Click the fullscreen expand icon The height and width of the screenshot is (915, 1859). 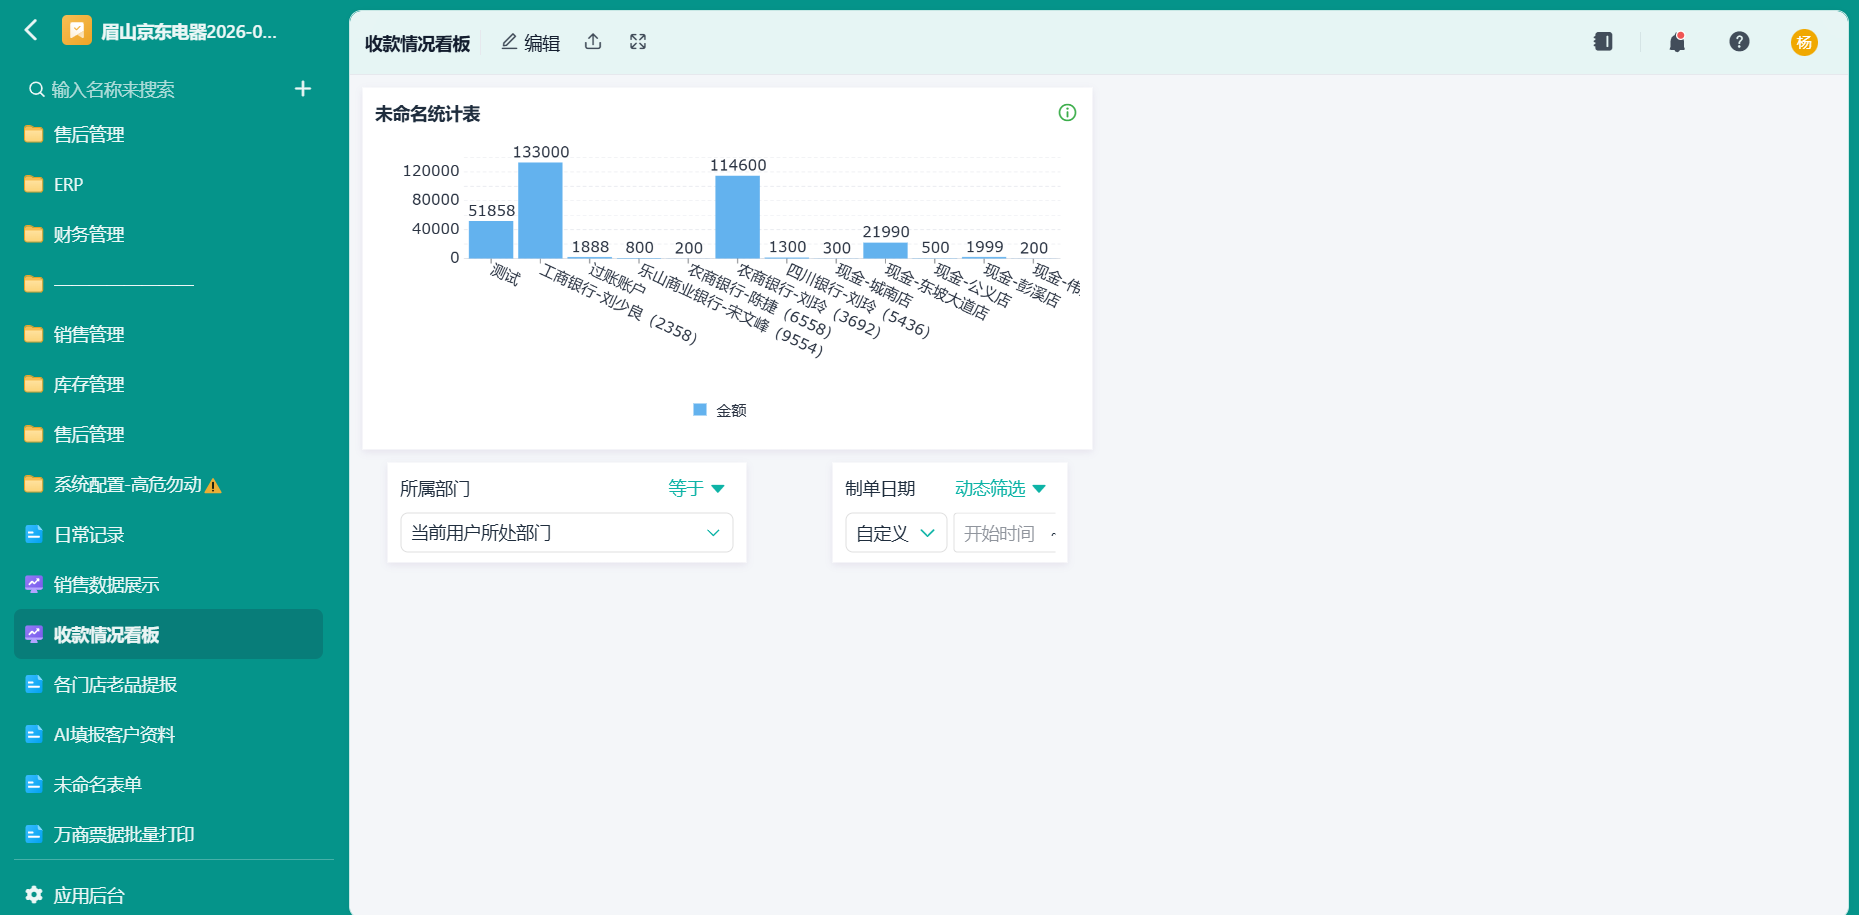[638, 42]
